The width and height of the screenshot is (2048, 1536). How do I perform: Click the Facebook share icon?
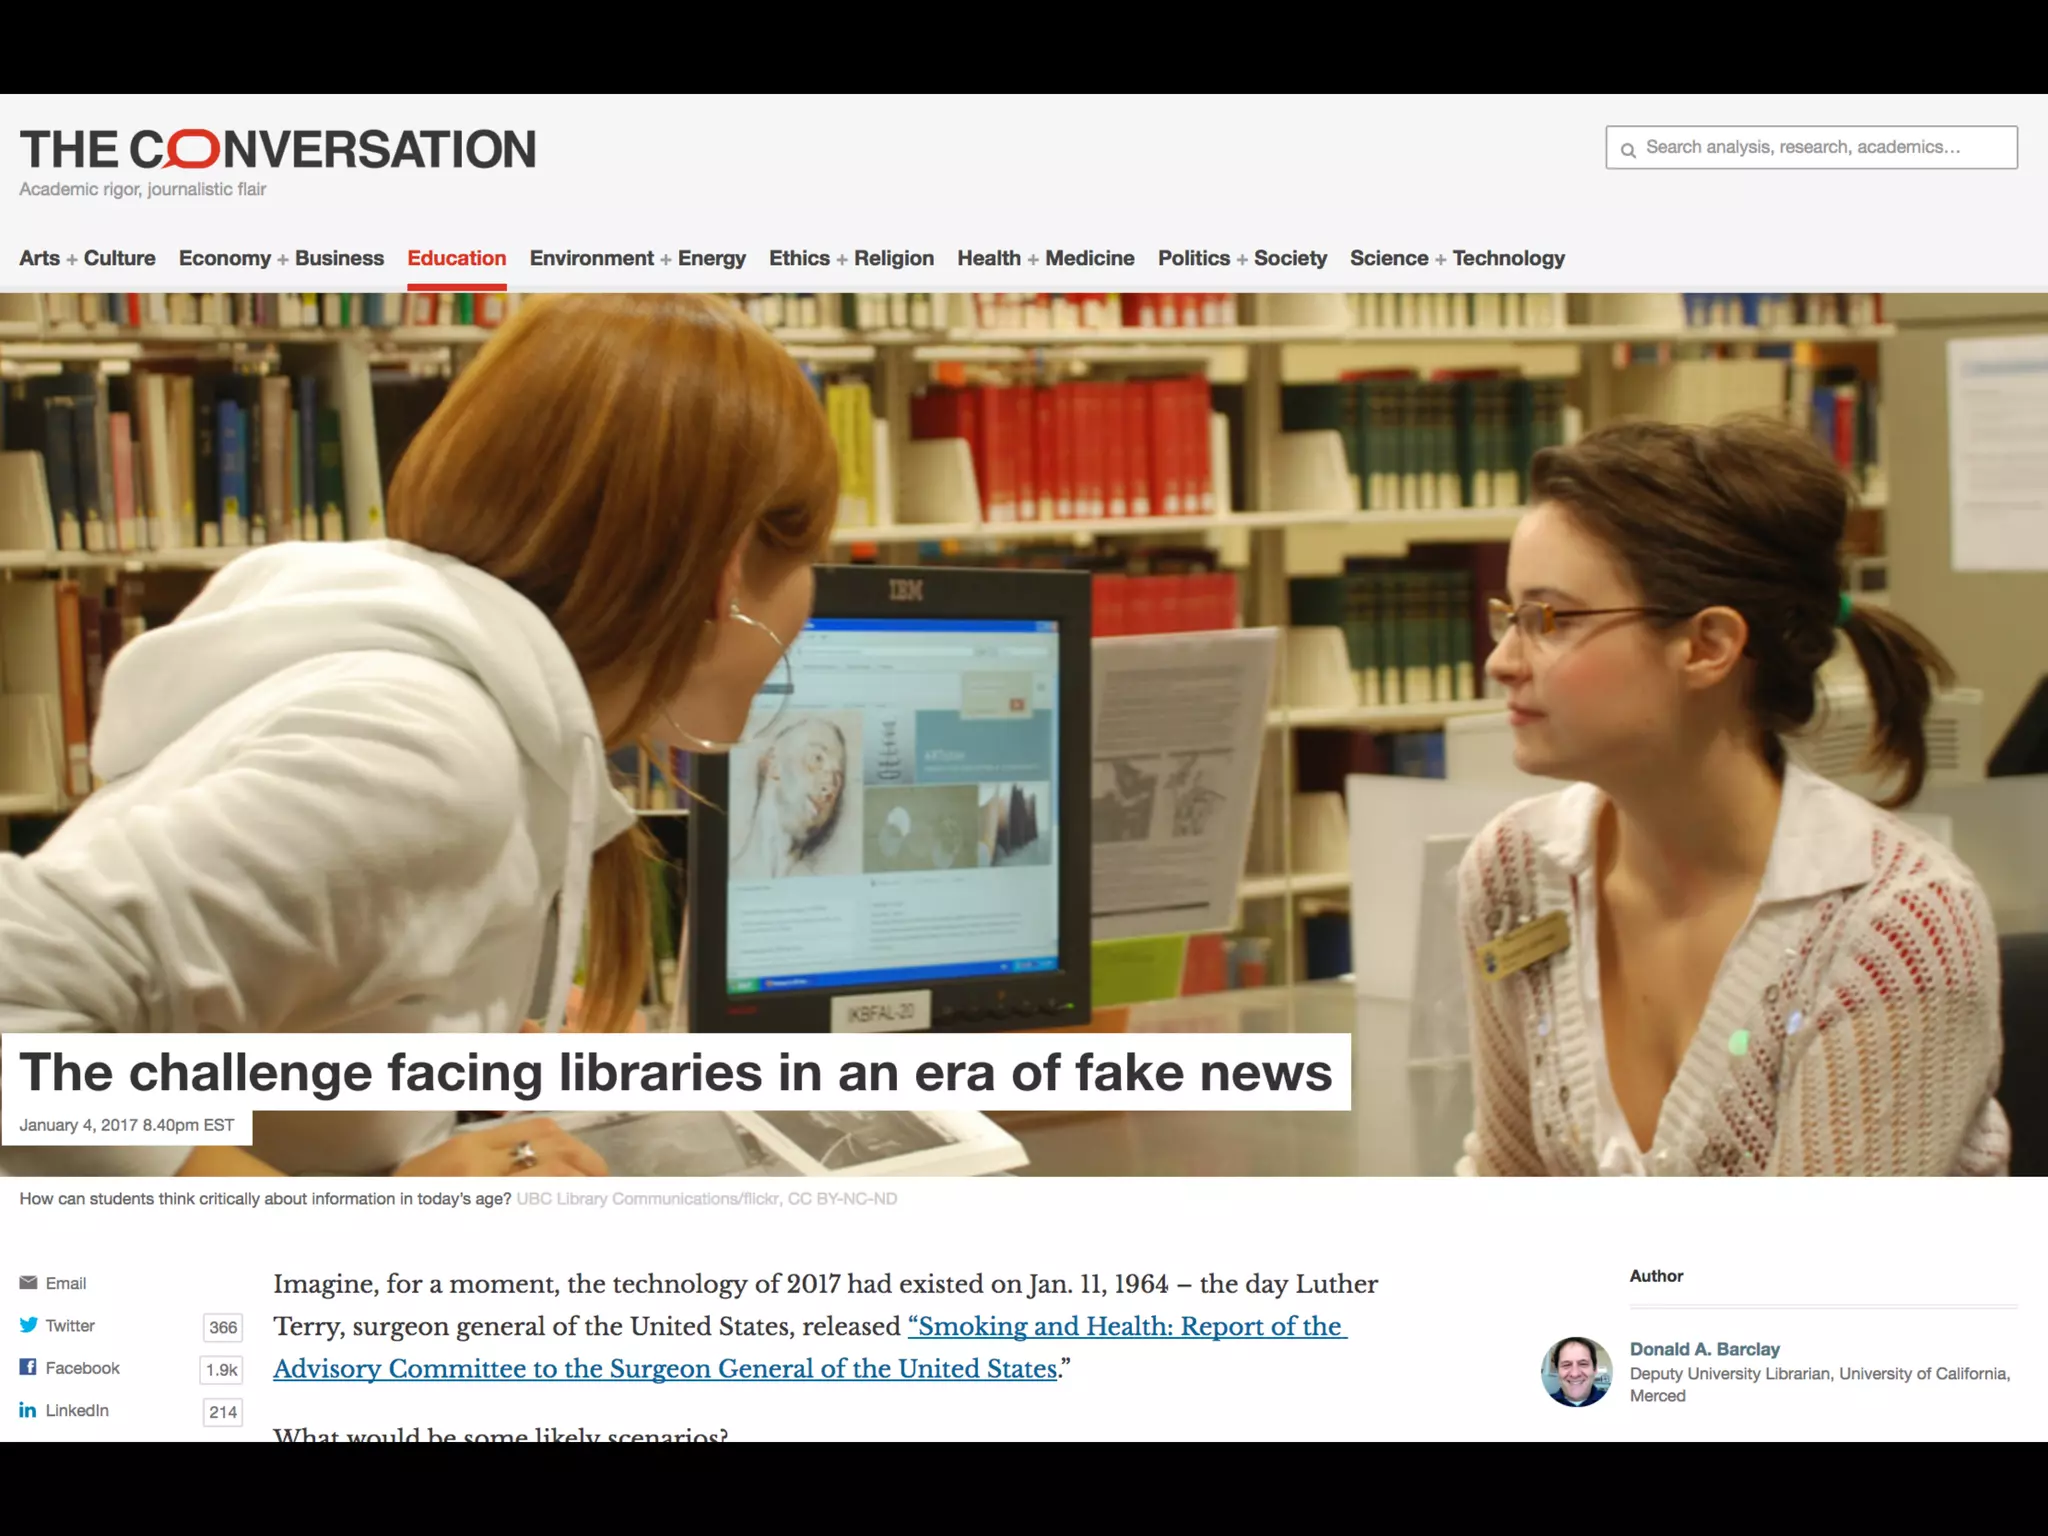(x=28, y=1367)
